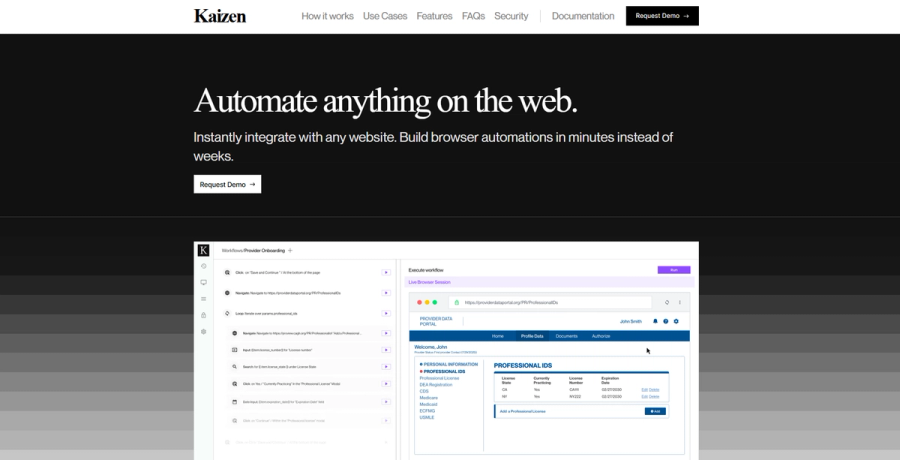The width and height of the screenshot is (900, 460).
Task: Select the Date Input calendar icon
Action: point(234,402)
